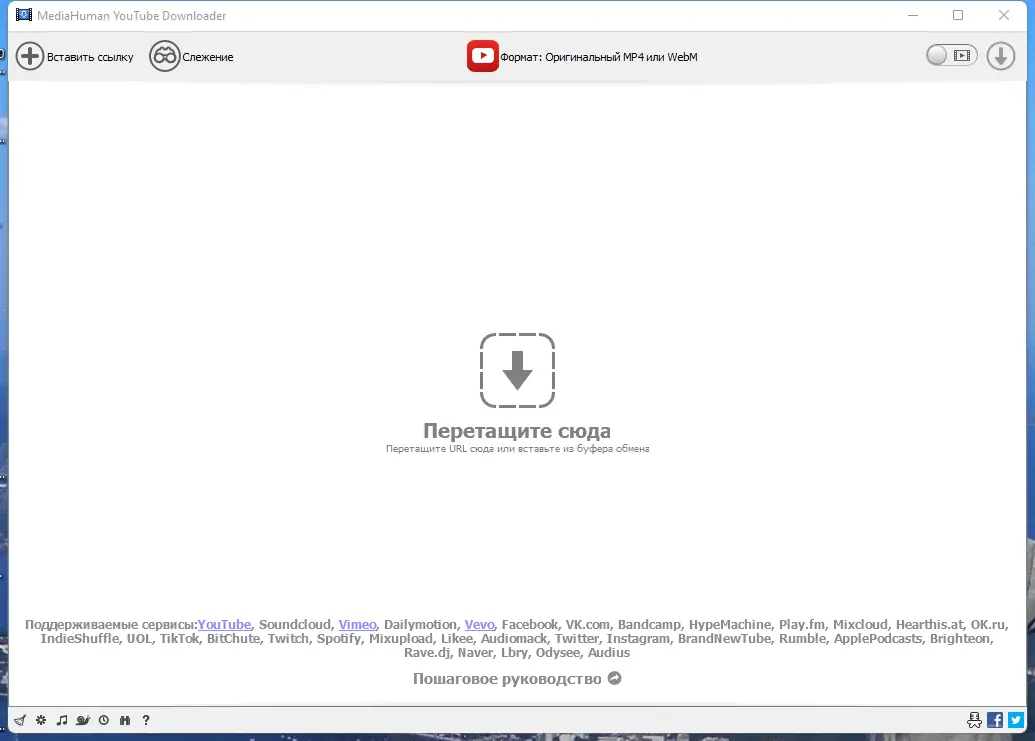Click the dashed drop-zone arrow icon
1035x741 pixels.
517,370
